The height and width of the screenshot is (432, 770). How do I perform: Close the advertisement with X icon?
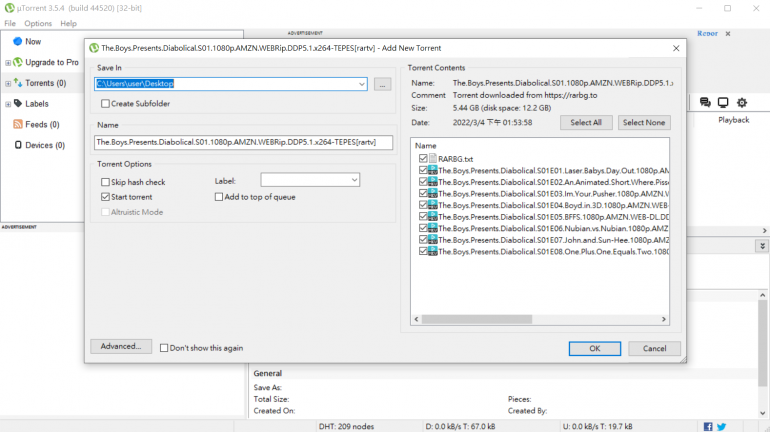[x=728, y=33]
